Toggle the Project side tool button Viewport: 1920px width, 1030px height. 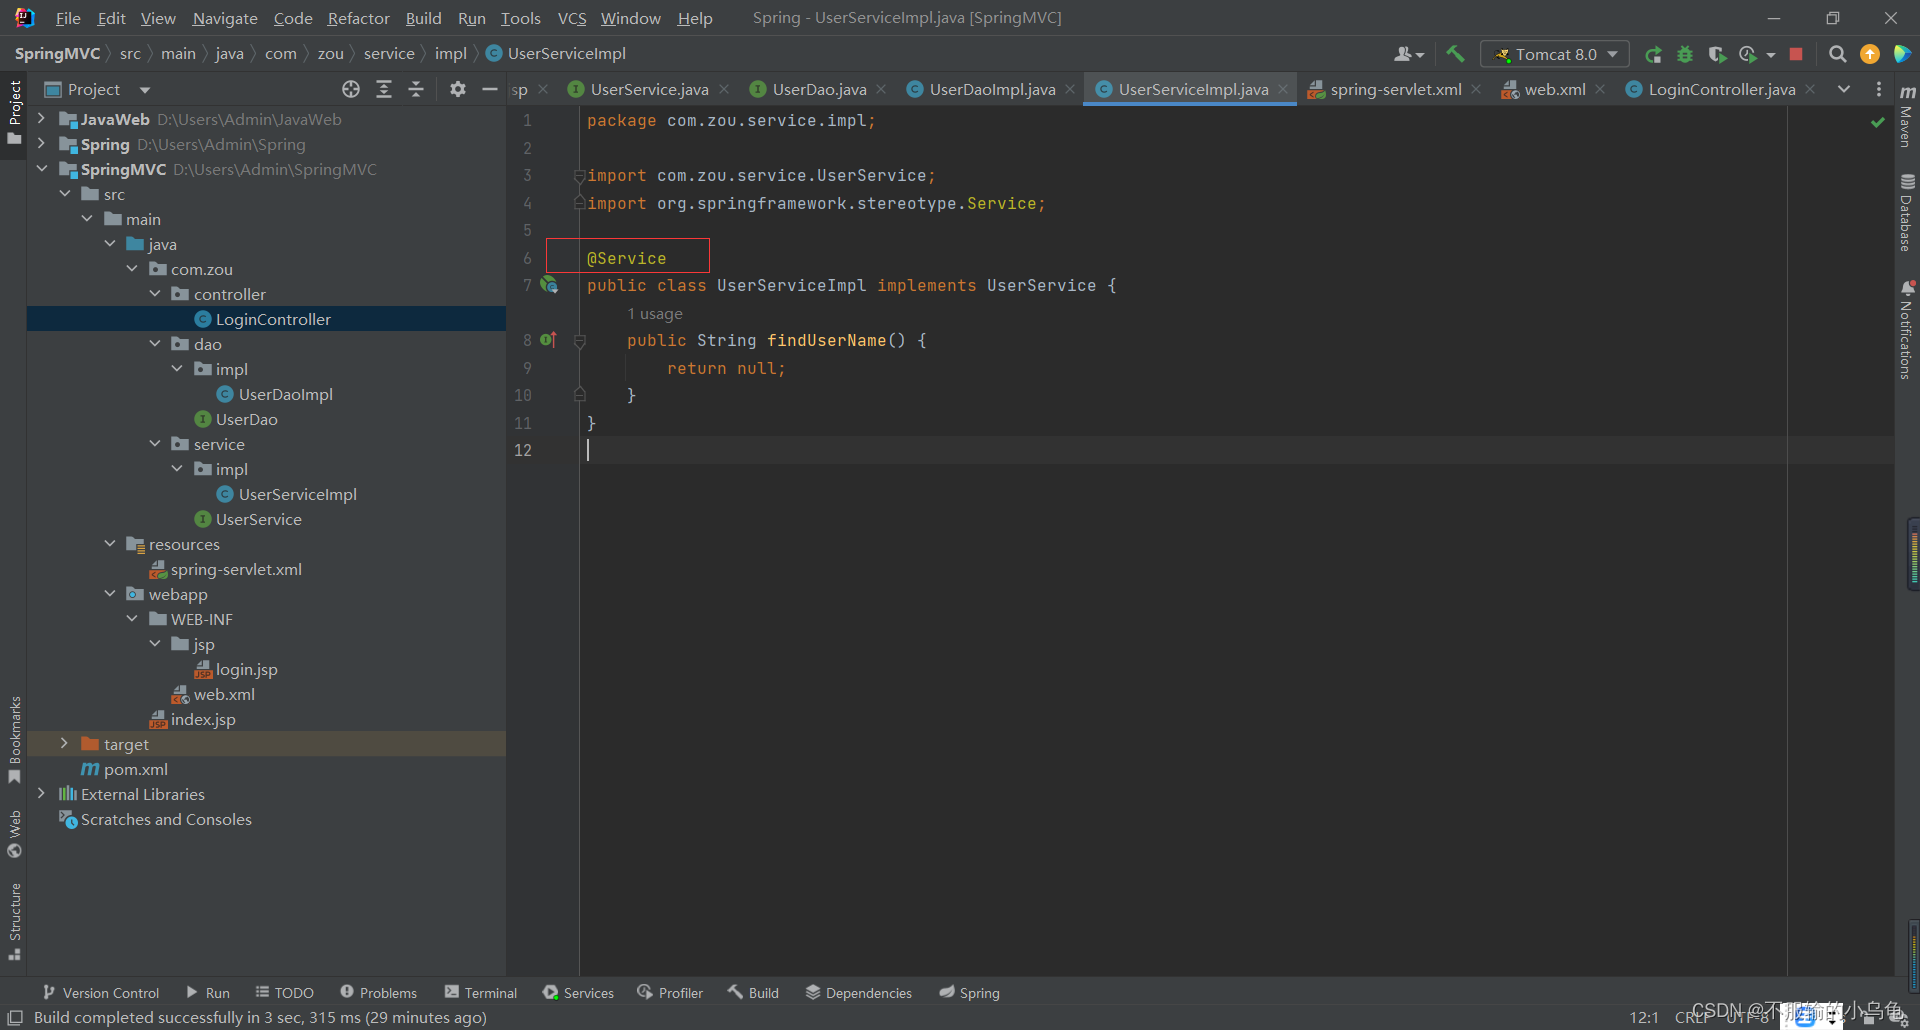(14, 112)
